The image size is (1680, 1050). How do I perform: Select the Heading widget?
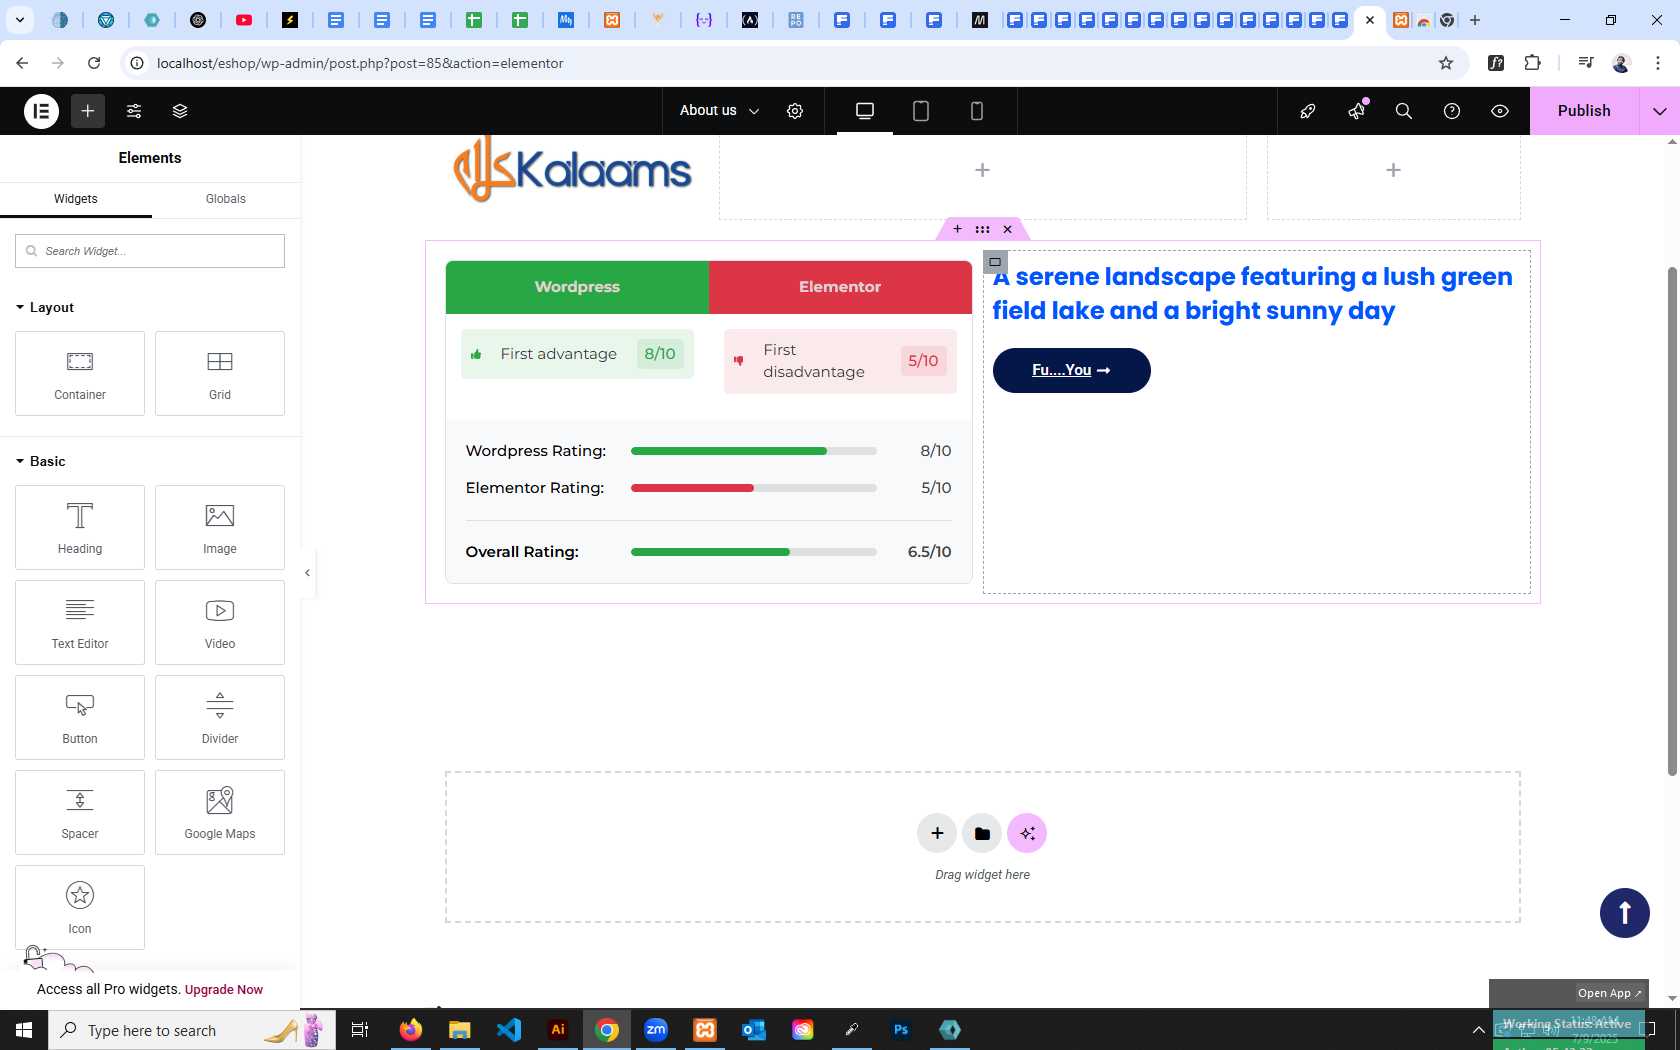pos(80,527)
